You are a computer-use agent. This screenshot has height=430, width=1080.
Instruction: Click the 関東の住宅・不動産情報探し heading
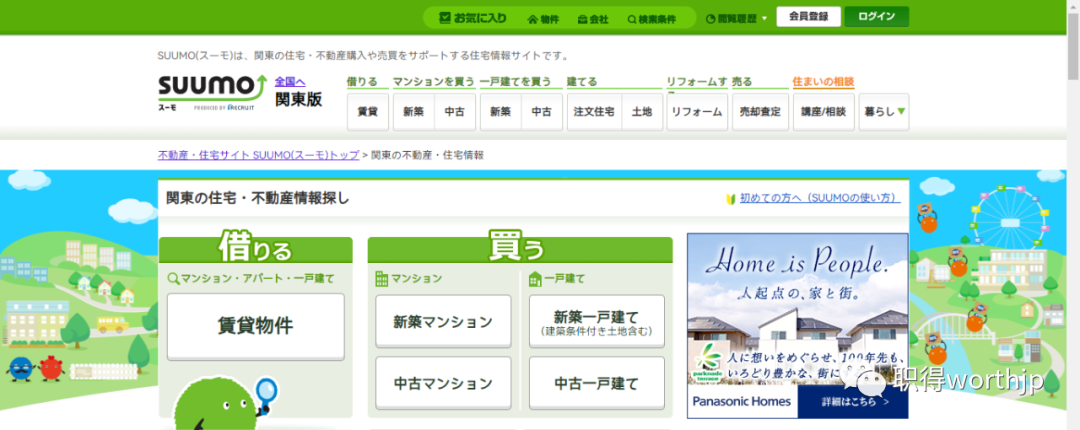tap(258, 198)
